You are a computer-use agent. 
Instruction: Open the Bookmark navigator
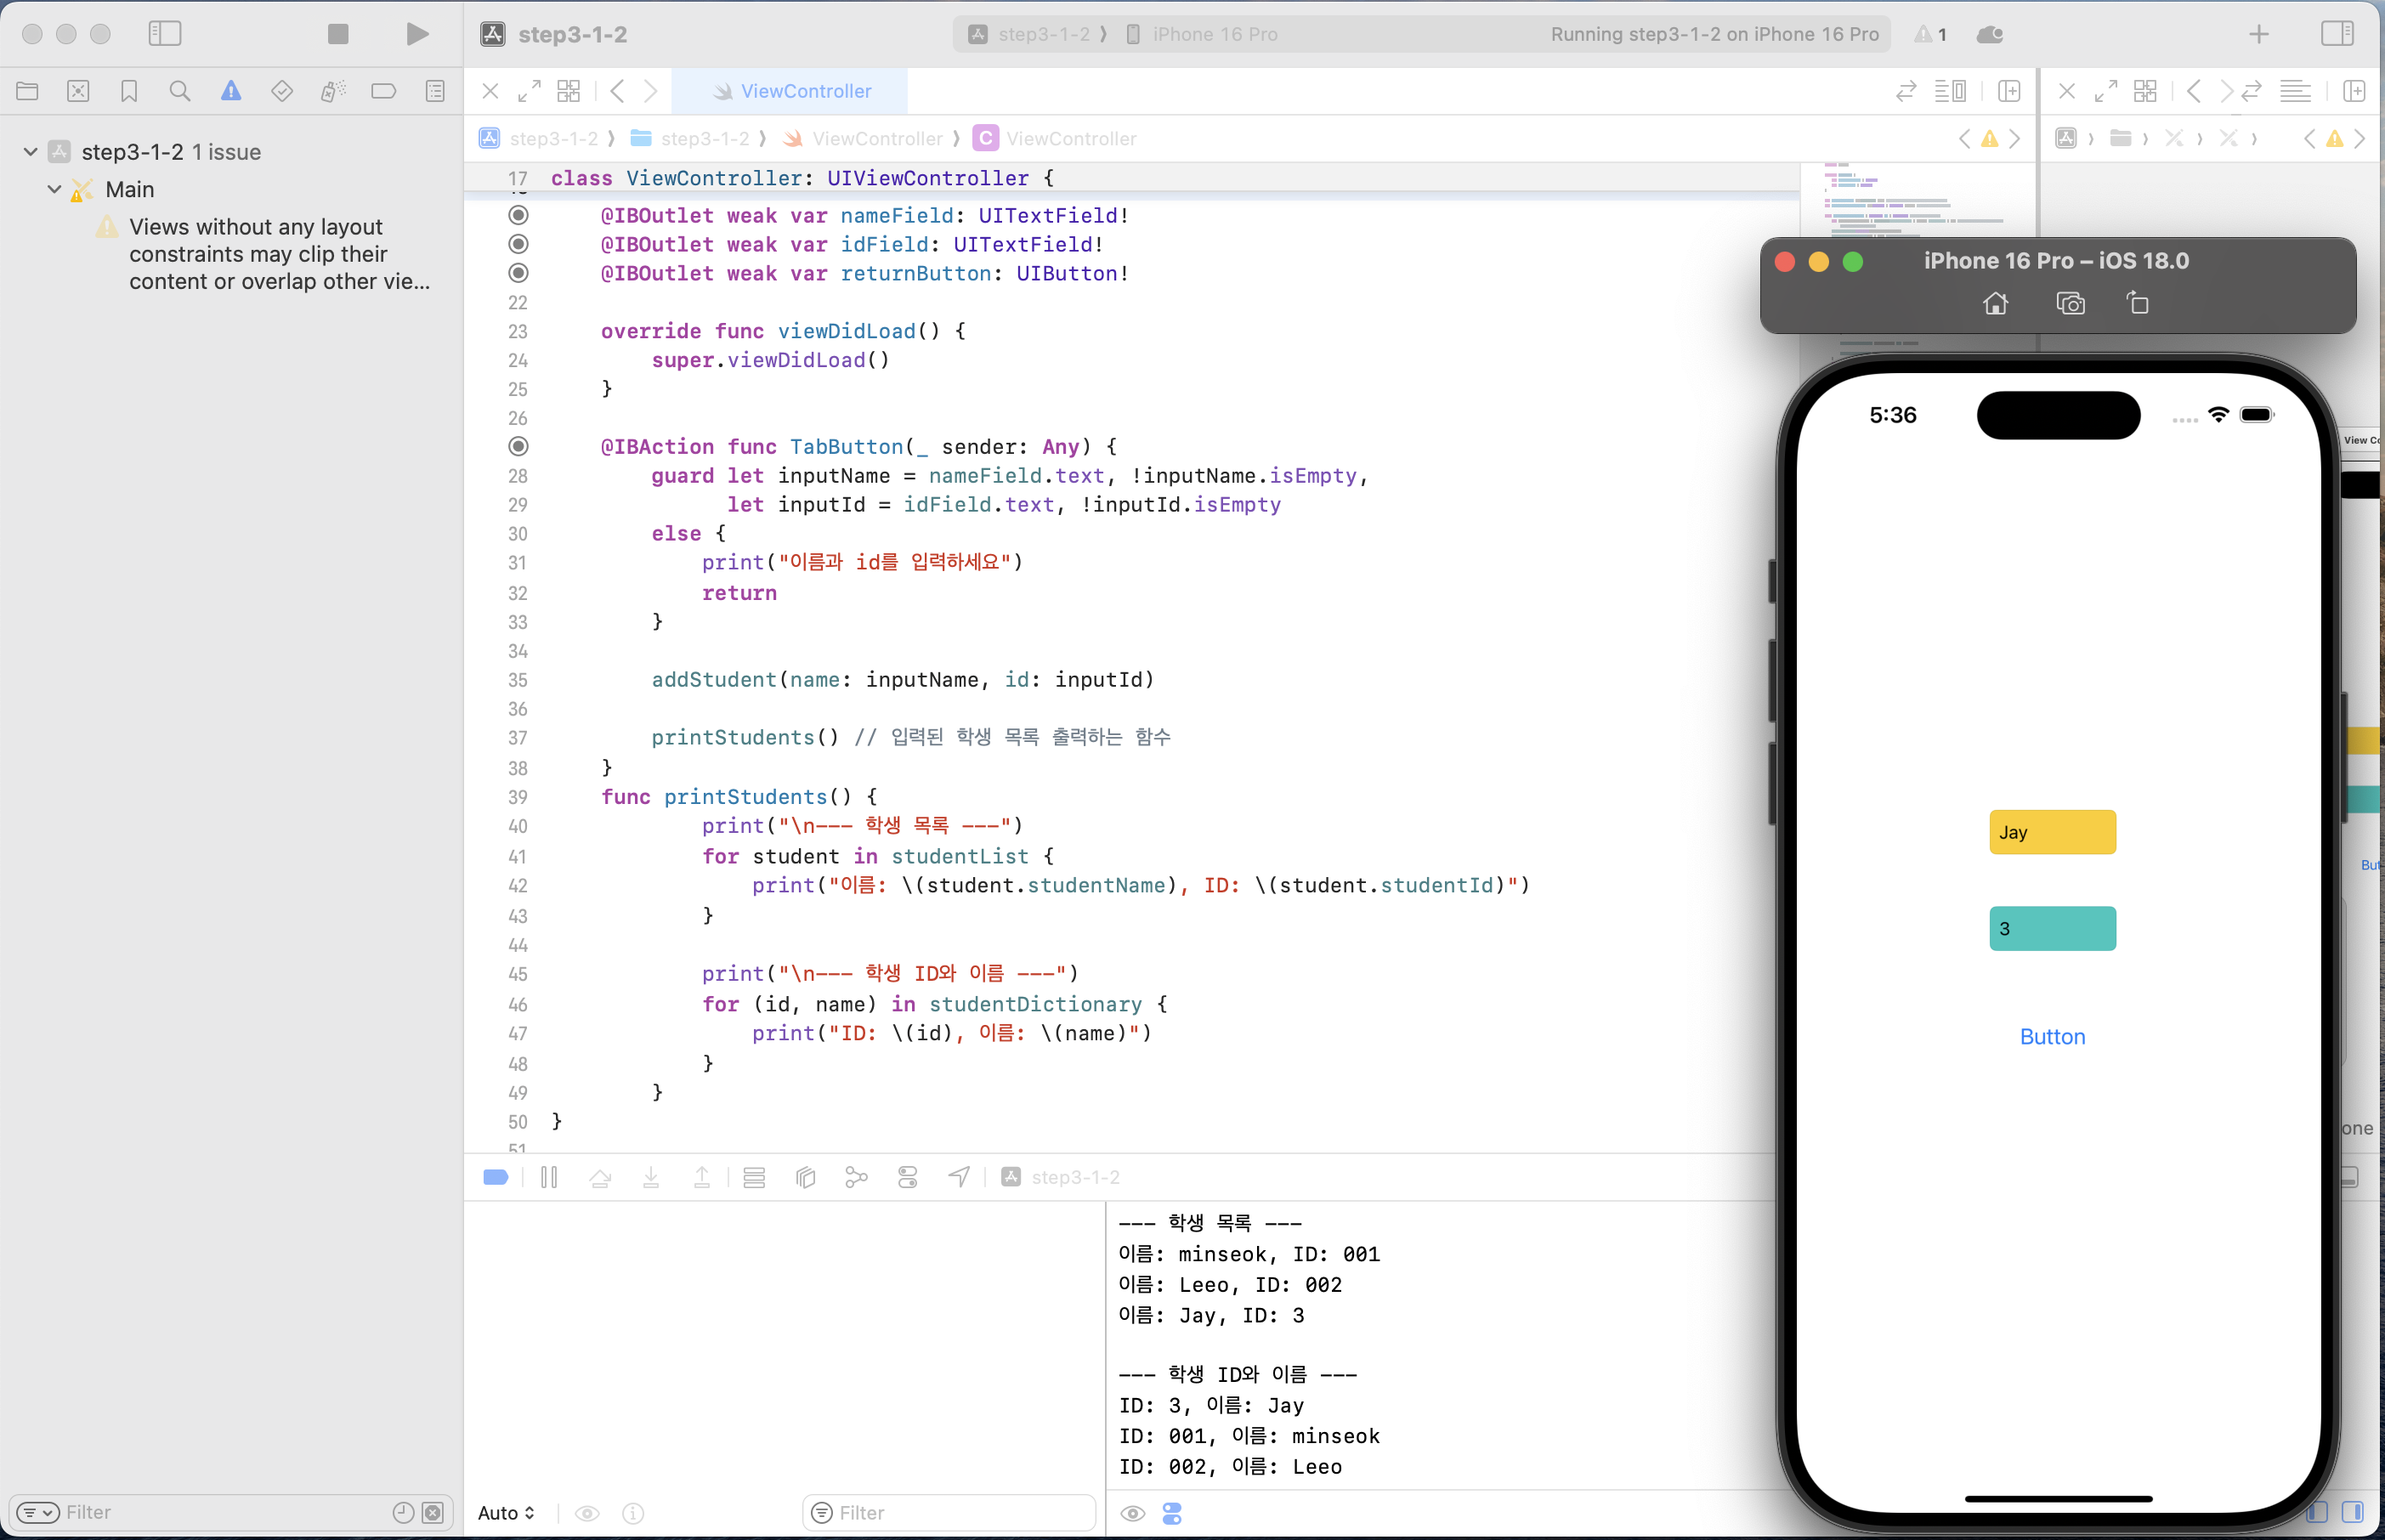[129, 91]
